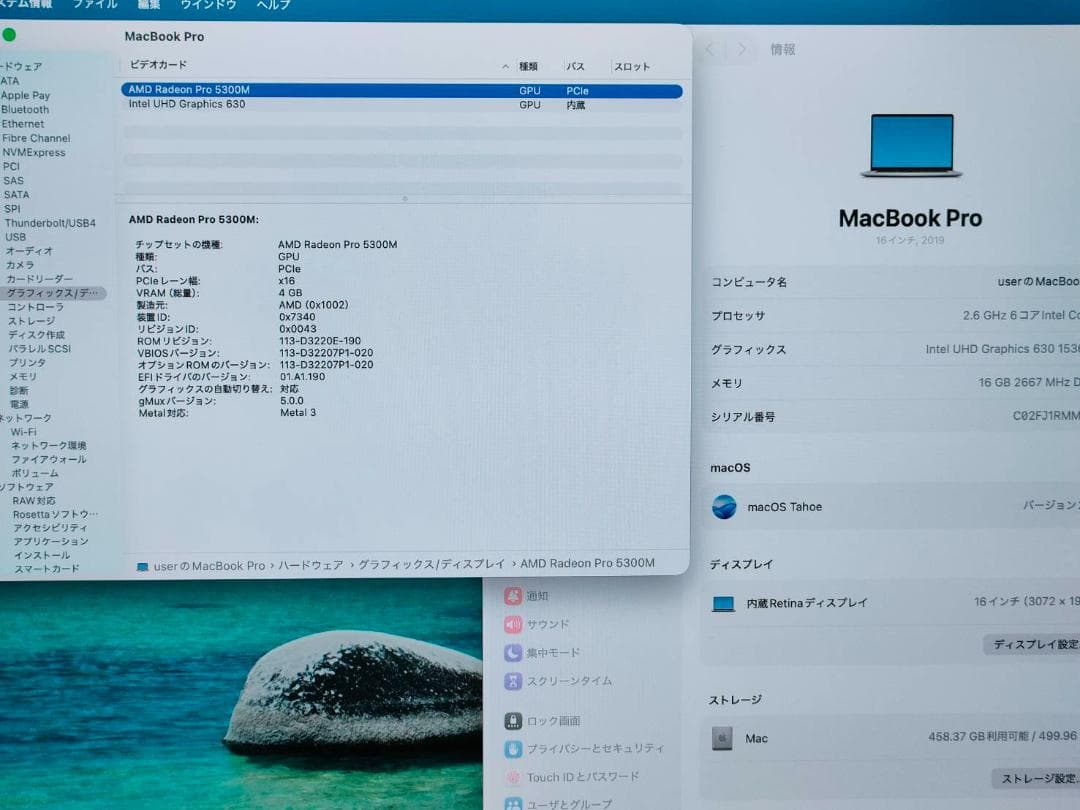Open ユーザとグループ settings icon
Viewport: 1080px width, 810px height.
[513, 804]
